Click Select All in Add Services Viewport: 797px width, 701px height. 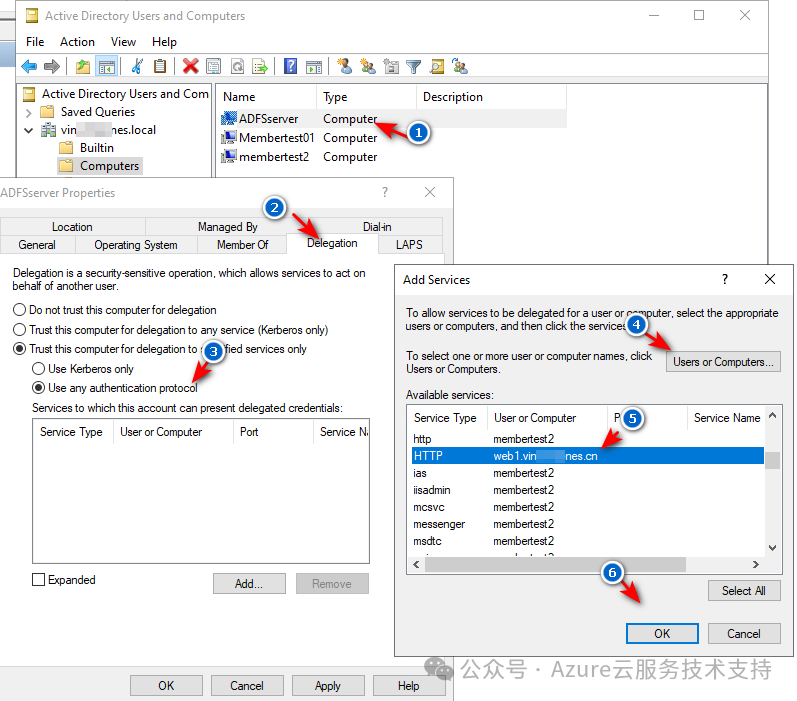click(x=744, y=590)
